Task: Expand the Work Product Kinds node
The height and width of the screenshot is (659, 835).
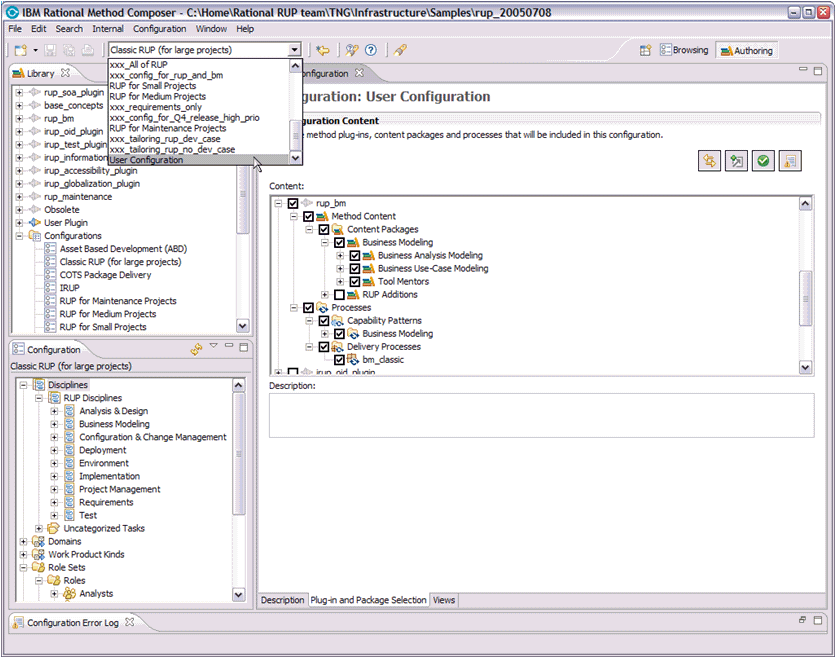Action: 23,555
